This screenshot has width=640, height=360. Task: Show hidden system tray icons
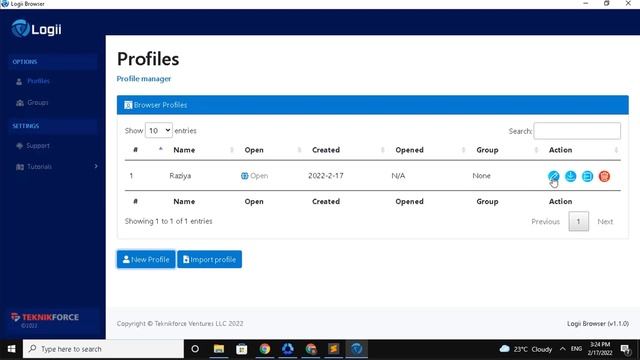pos(562,349)
